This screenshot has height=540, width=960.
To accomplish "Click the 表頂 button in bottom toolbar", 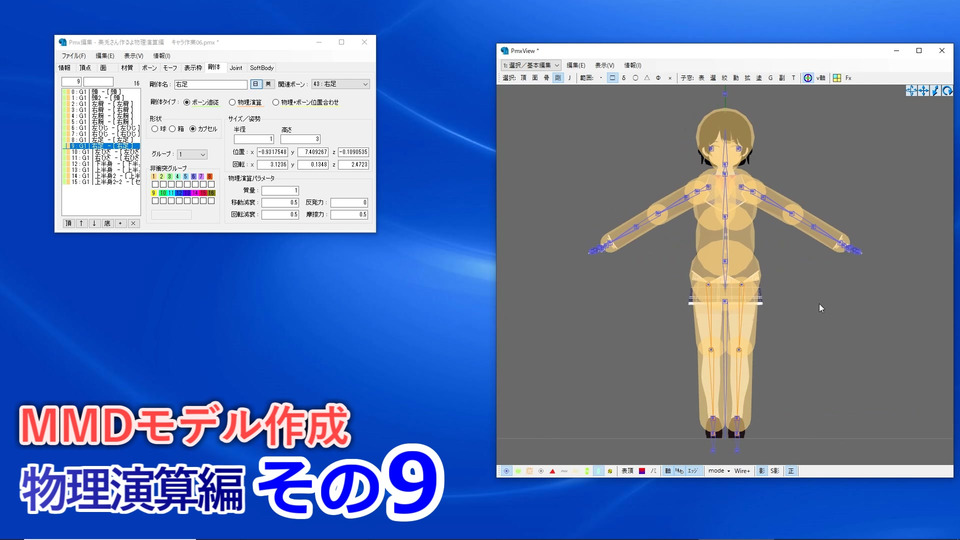I will 627,470.
